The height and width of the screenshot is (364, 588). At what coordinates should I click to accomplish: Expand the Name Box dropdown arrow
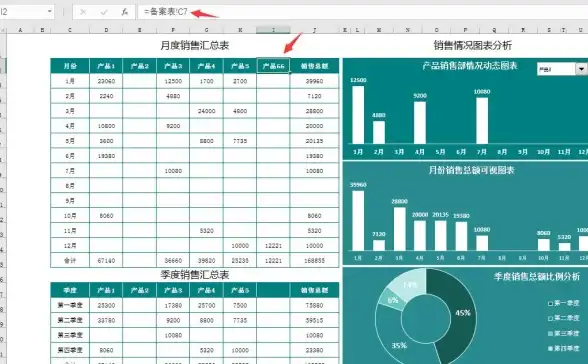50,12
